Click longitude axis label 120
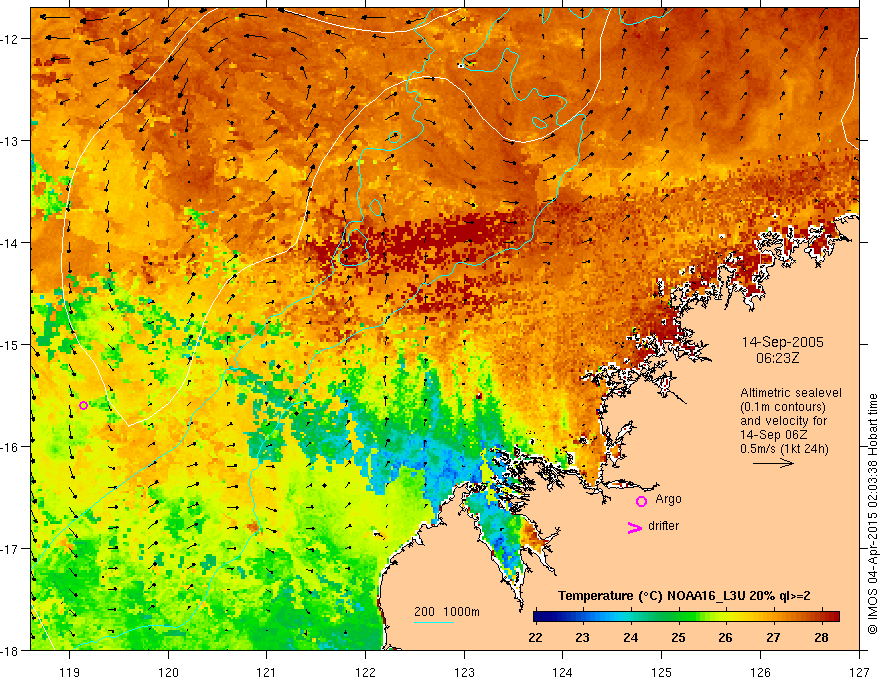This screenshot has height=680, width=880. (x=168, y=672)
